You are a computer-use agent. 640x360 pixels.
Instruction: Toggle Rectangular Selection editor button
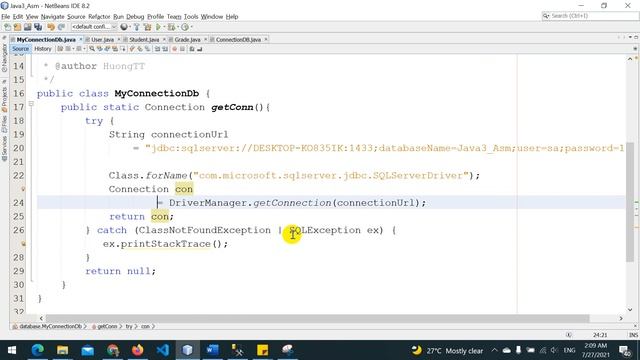[123, 49]
